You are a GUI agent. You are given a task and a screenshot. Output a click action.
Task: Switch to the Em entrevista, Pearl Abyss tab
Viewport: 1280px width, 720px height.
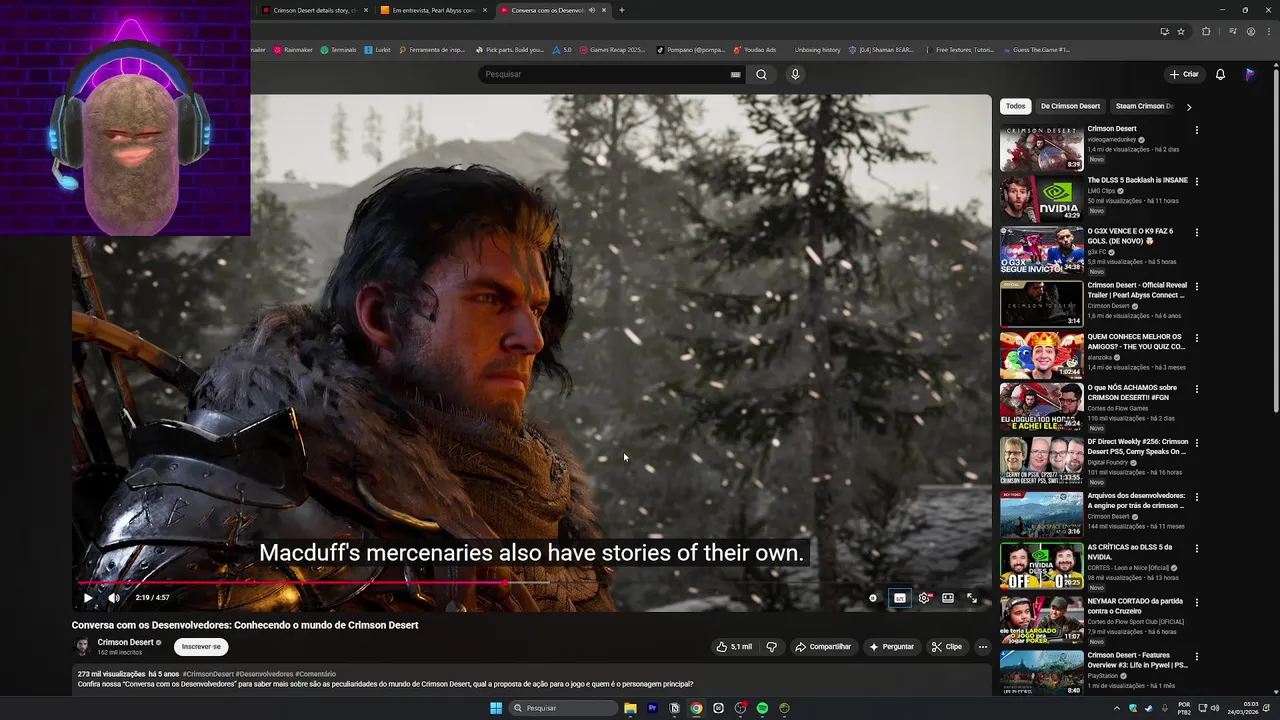coord(433,10)
